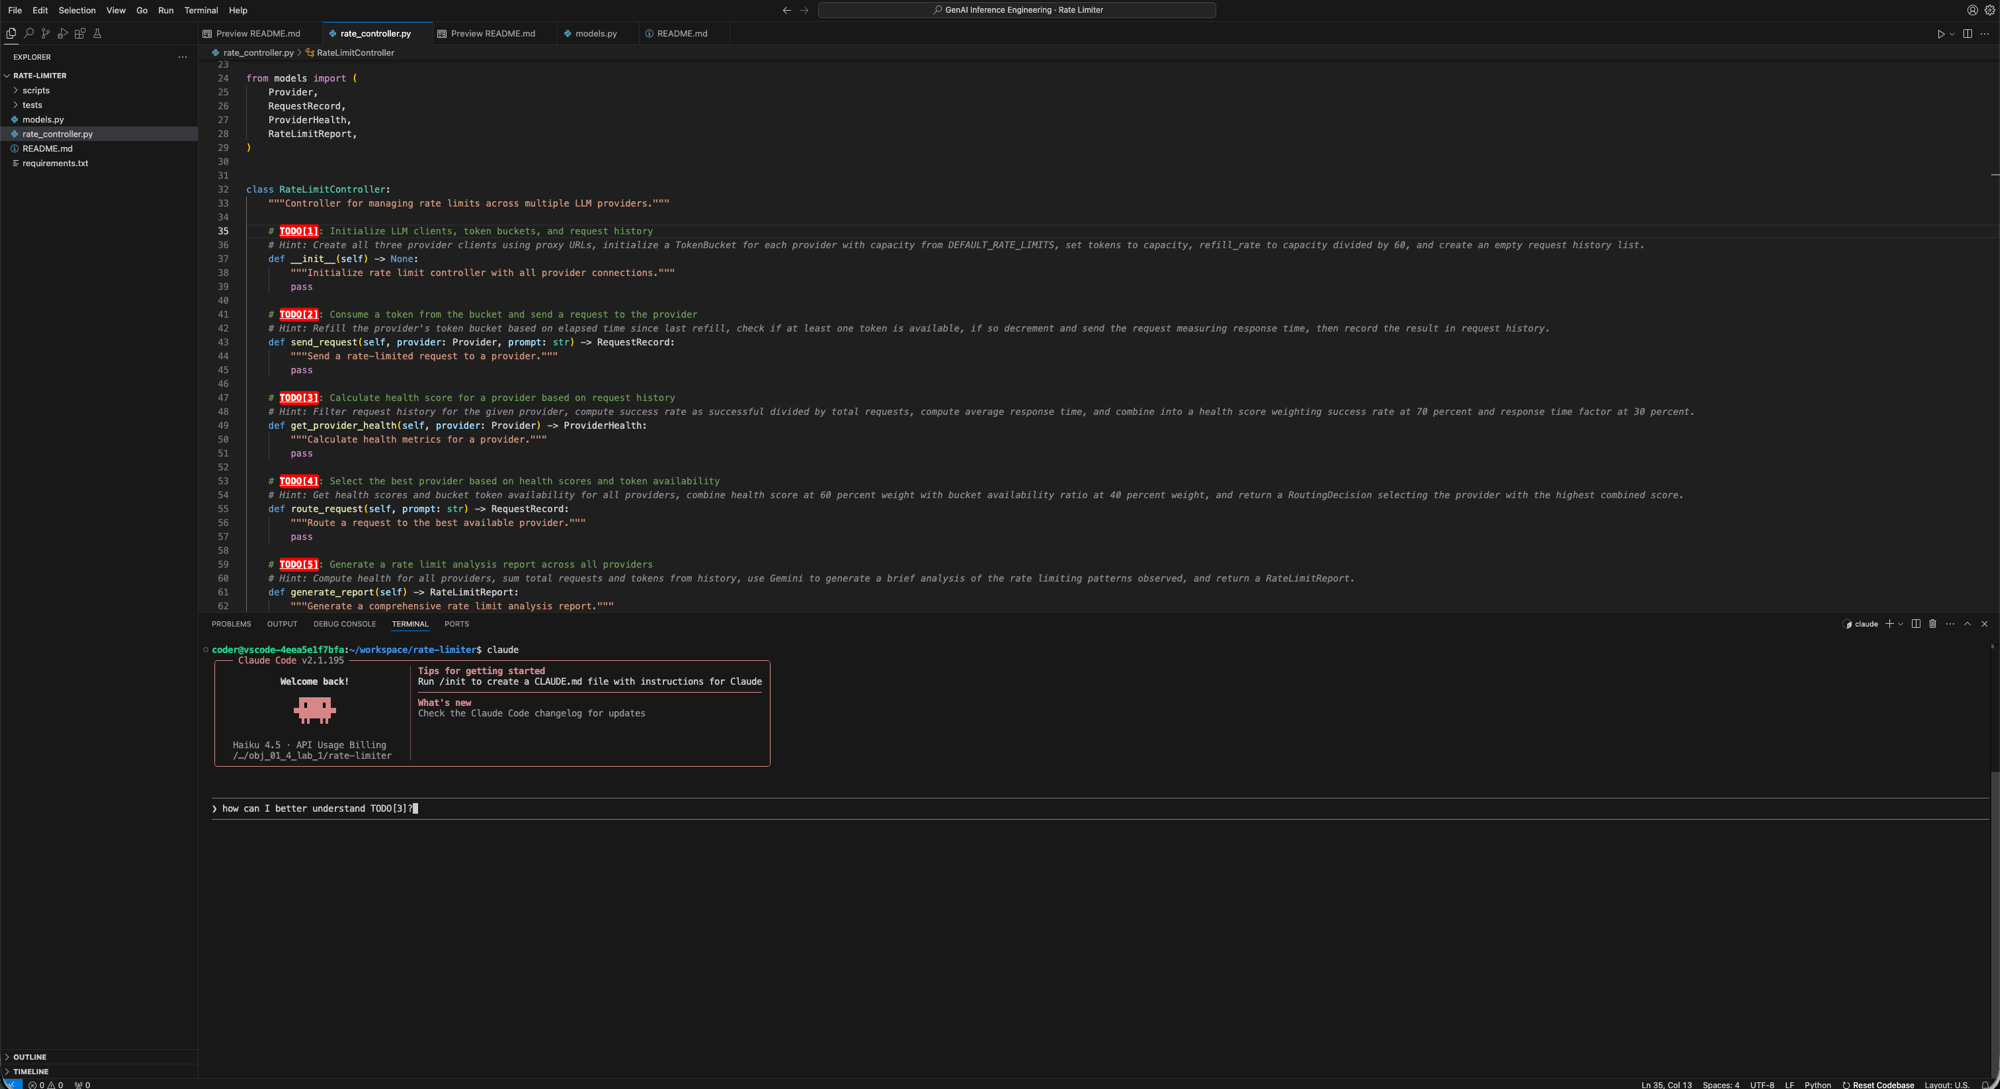Switch to the OUTPUT panel tab
Image resolution: width=2000 pixels, height=1089 pixels.
tap(282, 624)
